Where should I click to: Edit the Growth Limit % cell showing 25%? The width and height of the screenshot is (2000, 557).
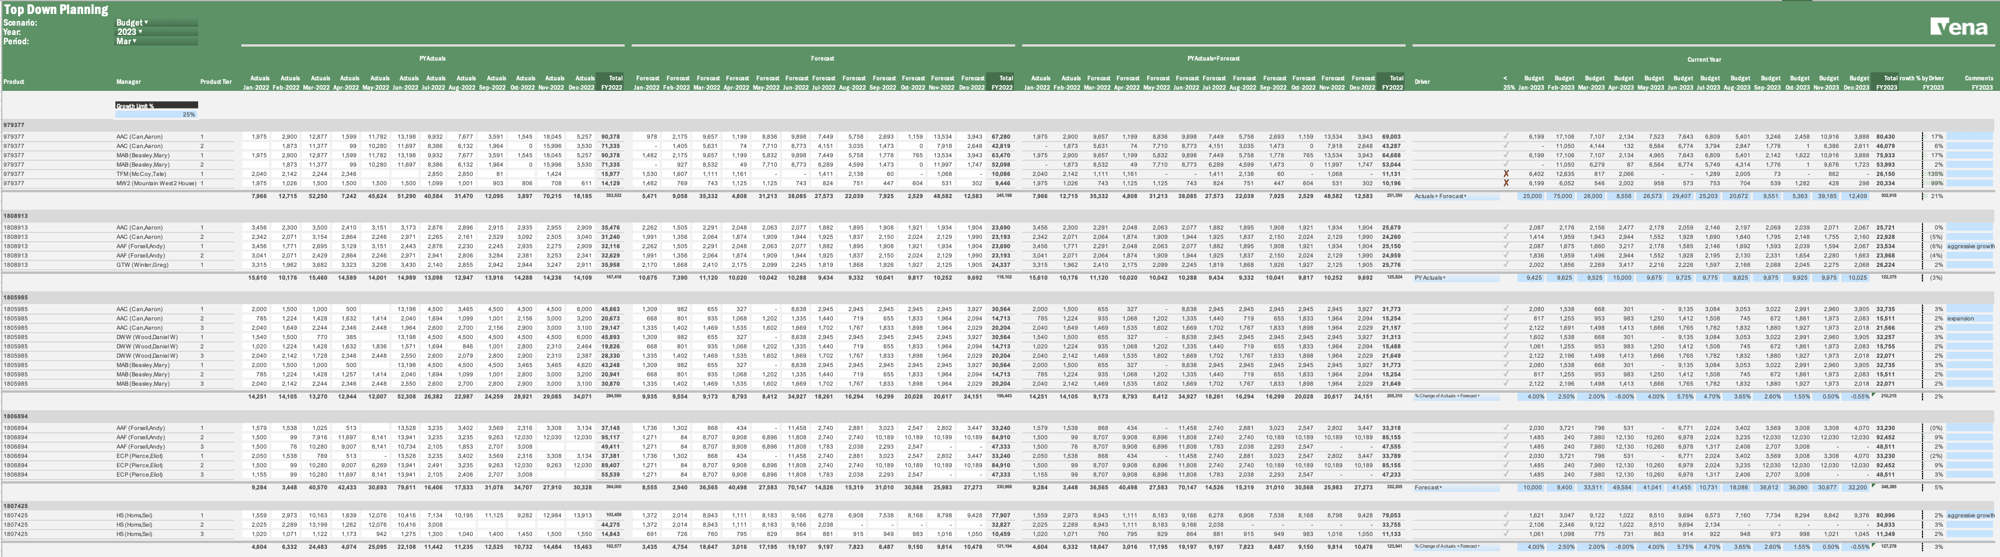pos(156,114)
